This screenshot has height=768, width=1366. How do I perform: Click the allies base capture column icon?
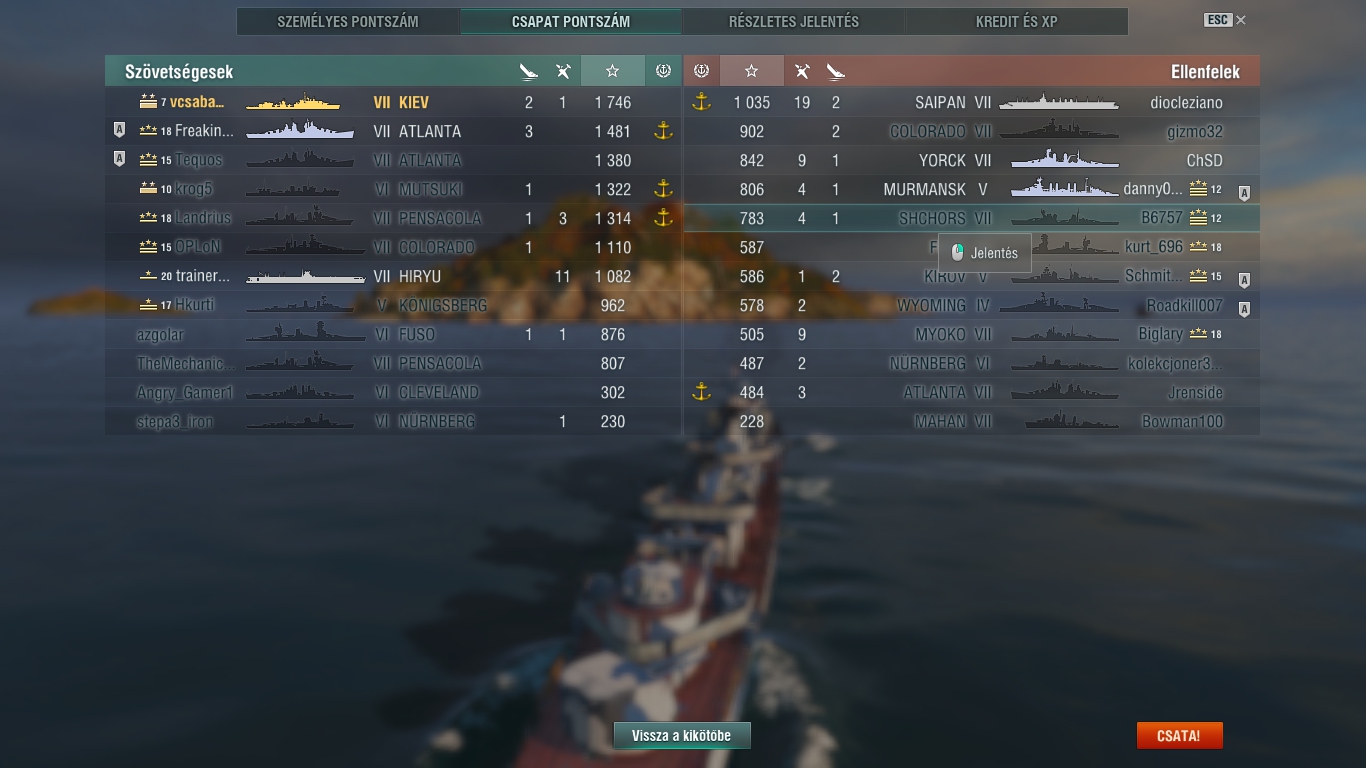pyautogui.click(x=662, y=71)
